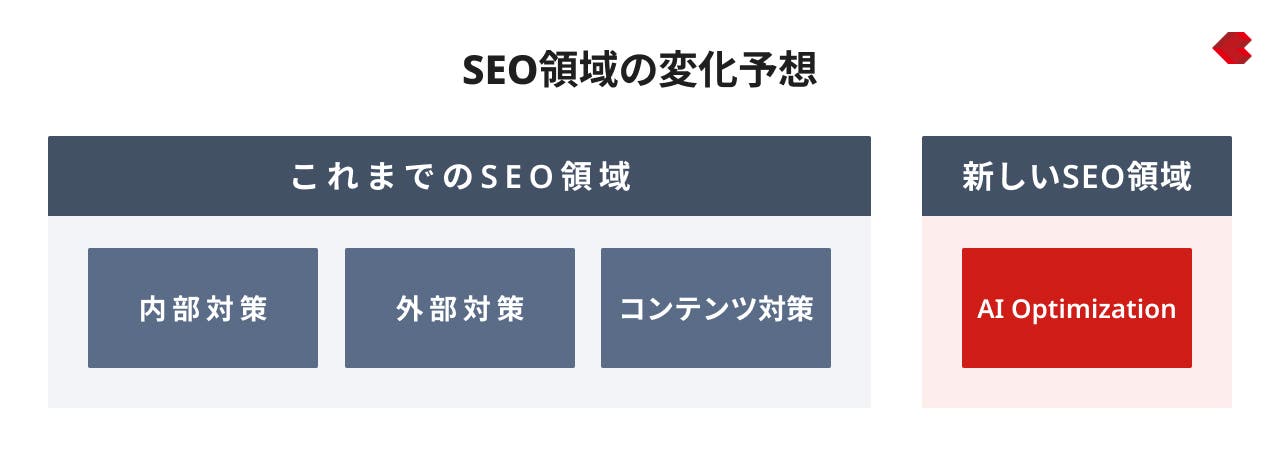Click the gray gap between 外部対策 and コンテンツ対策
The width and height of the screenshot is (1280, 456).
[588, 308]
